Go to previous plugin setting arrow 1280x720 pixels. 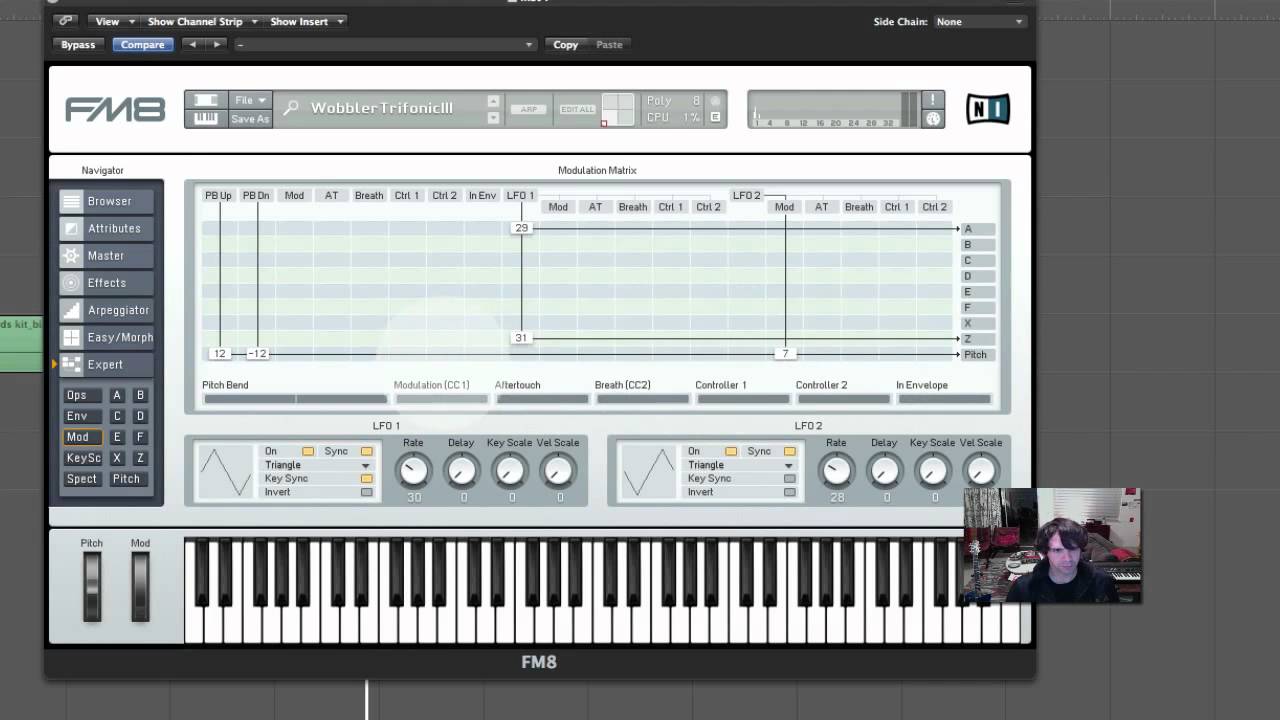tap(192, 45)
